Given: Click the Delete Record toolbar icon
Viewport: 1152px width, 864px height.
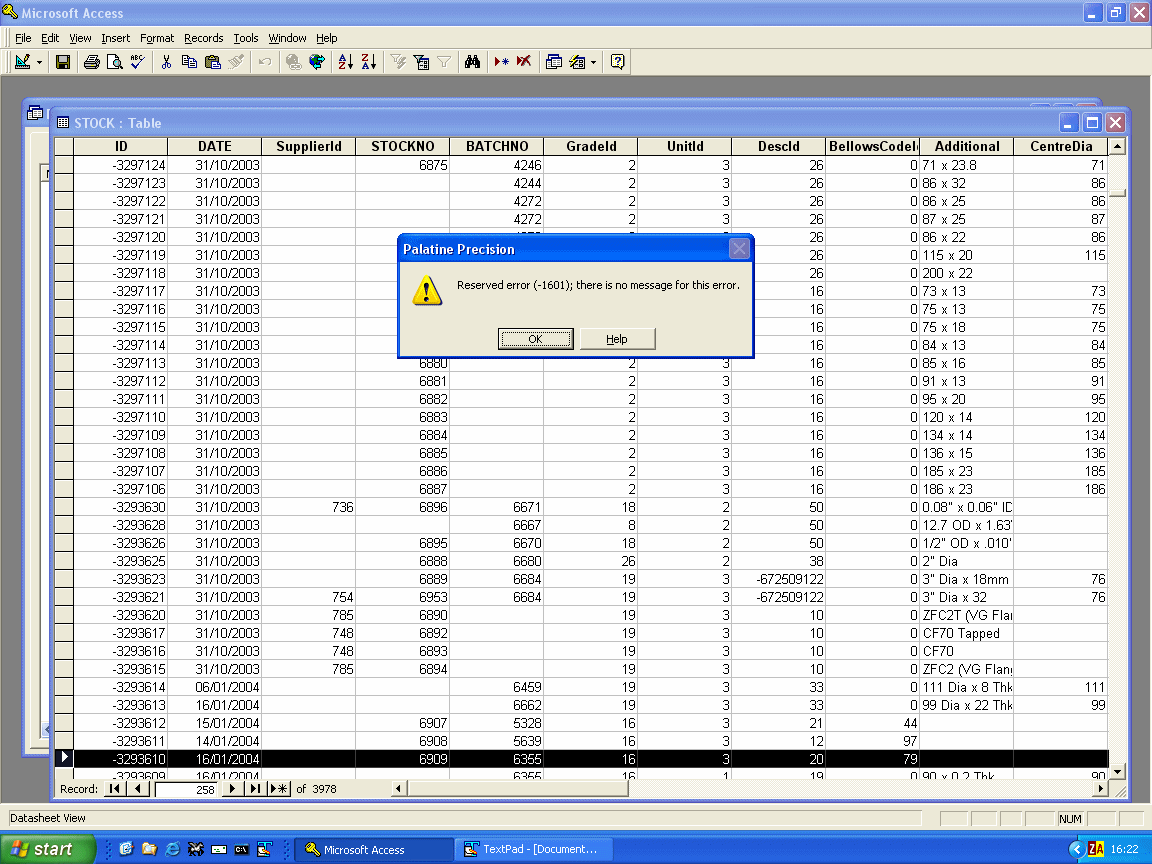Looking at the screenshot, I should pos(524,62).
